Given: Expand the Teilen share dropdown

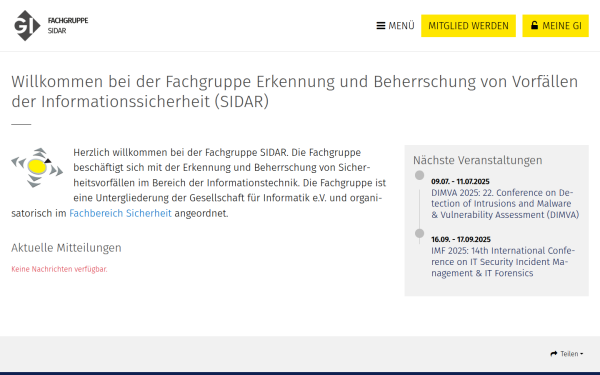Looking at the screenshot, I should [x=567, y=354].
